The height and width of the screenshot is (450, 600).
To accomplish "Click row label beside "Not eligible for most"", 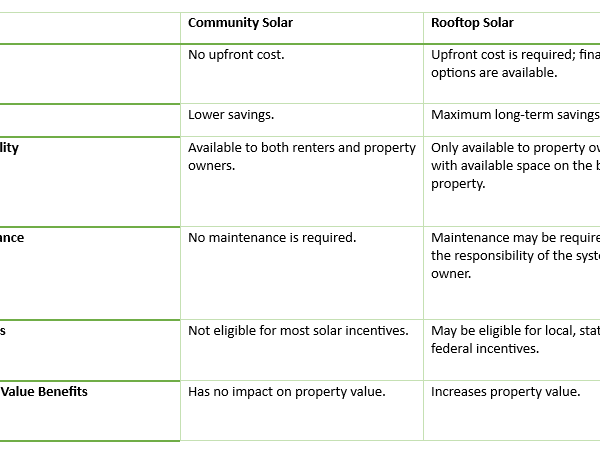I will (x=5, y=331).
